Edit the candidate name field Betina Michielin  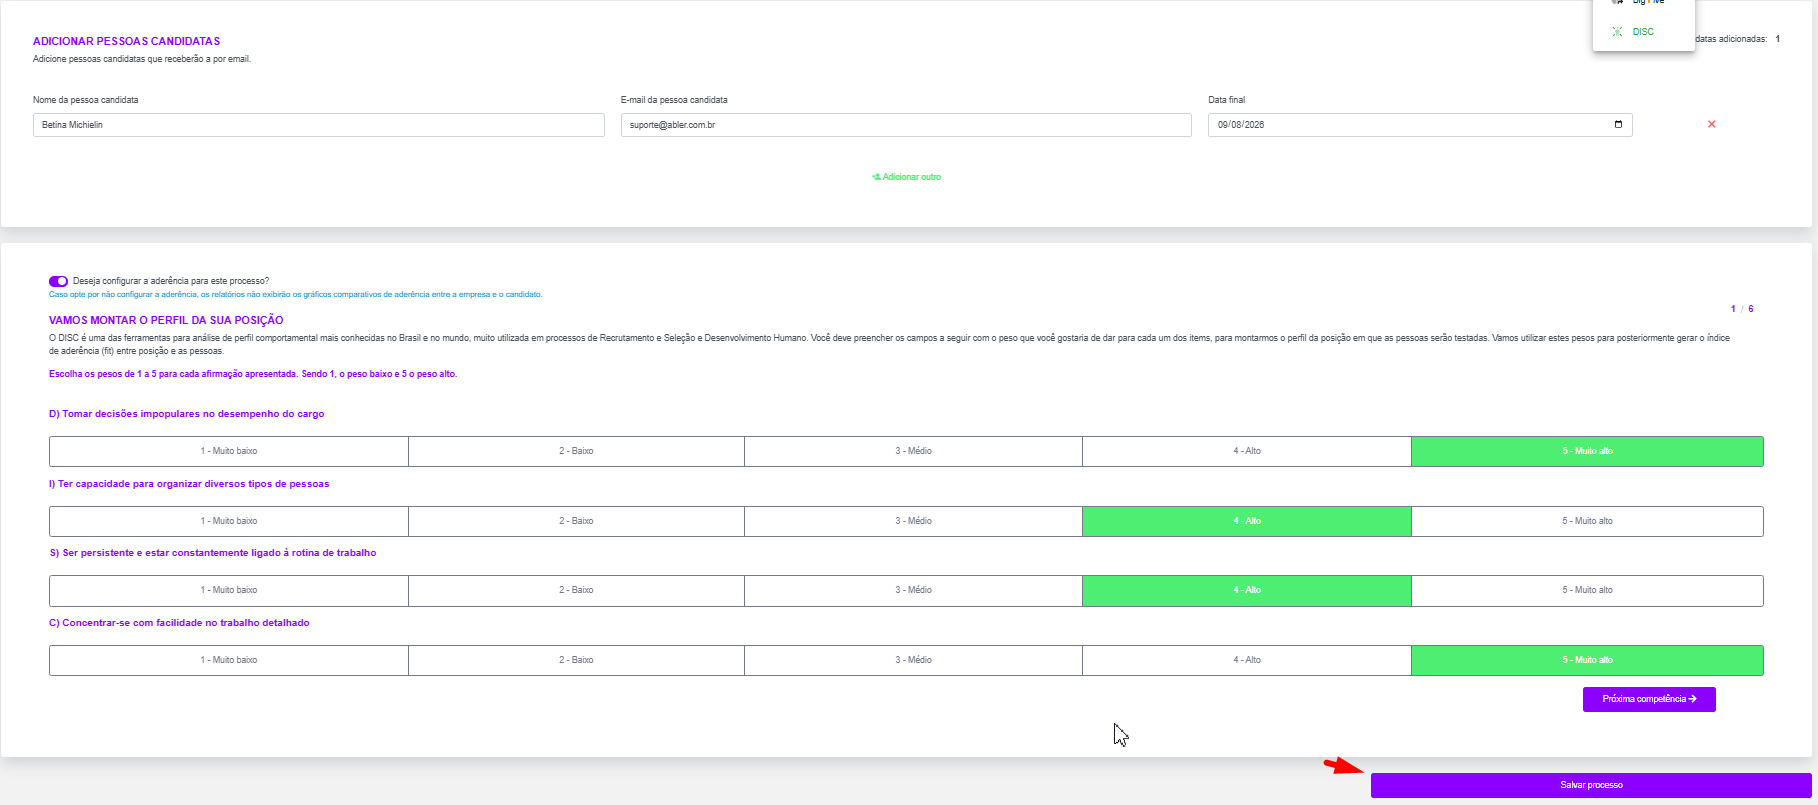tap(319, 125)
